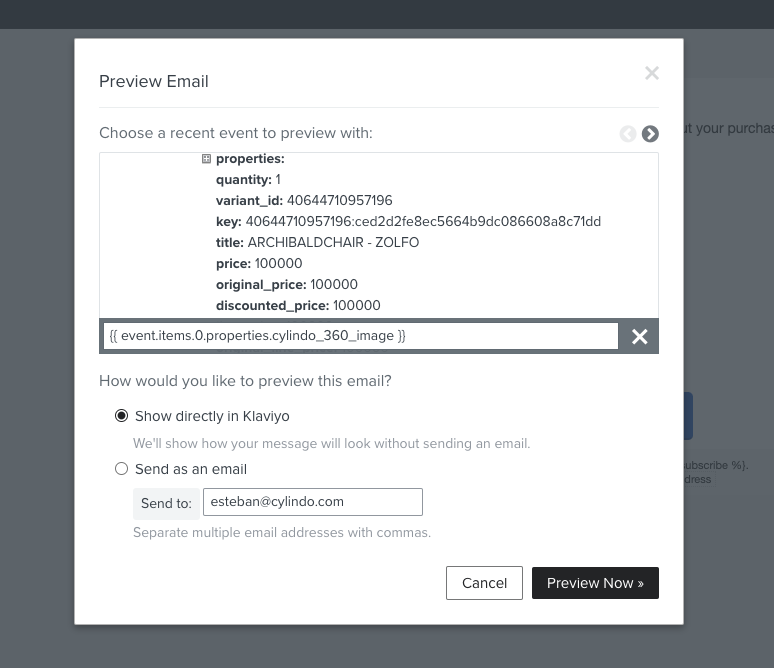The width and height of the screenshot is (774, 668).
Task: Select Send as an email option
Action: click(121, 469)
